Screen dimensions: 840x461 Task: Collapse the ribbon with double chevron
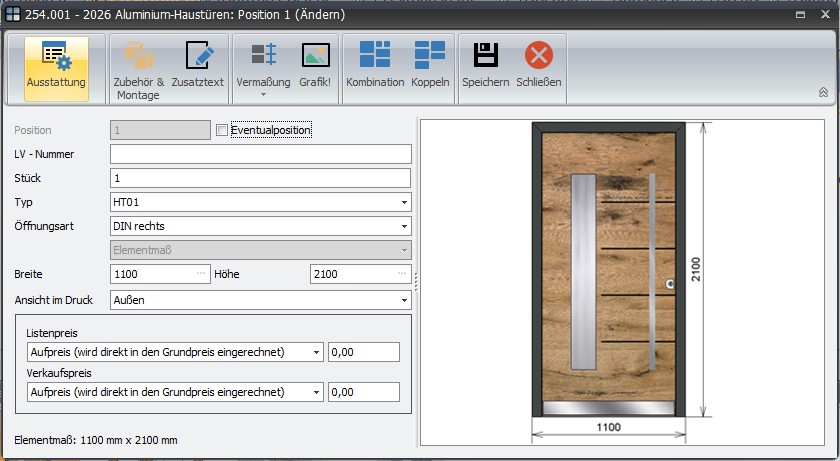coord(823,93)
